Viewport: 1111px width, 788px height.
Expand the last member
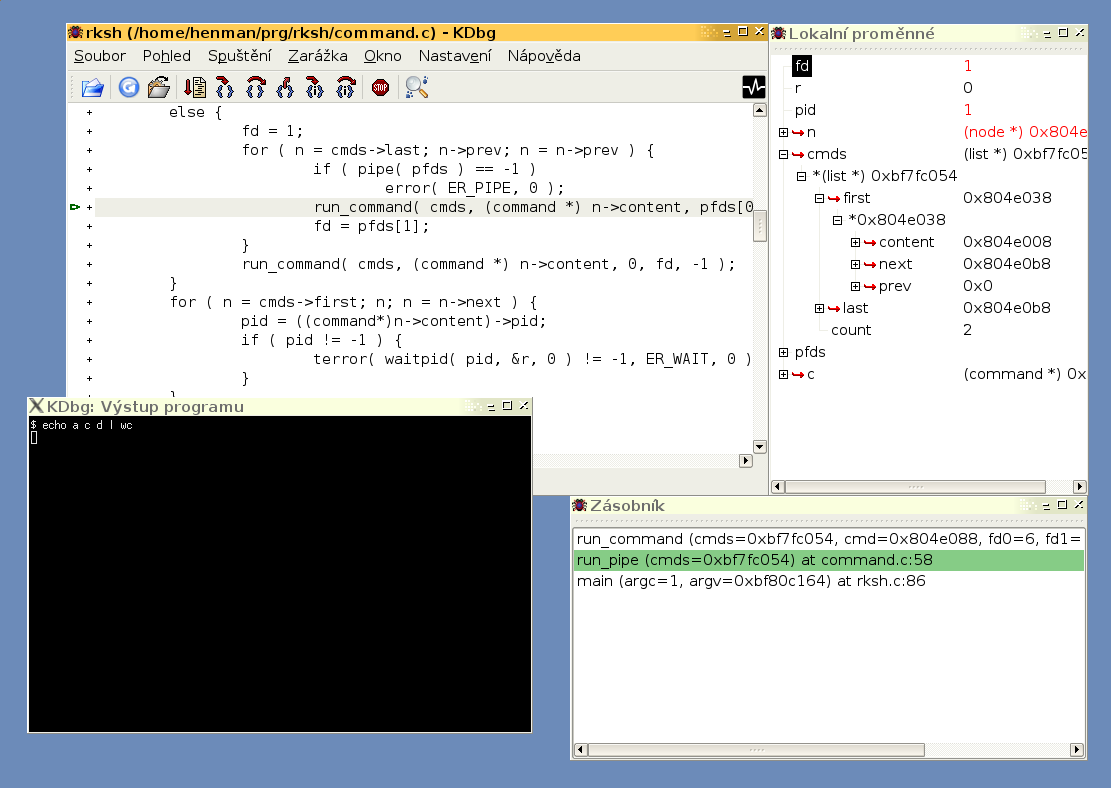click(x=819, y=308)
